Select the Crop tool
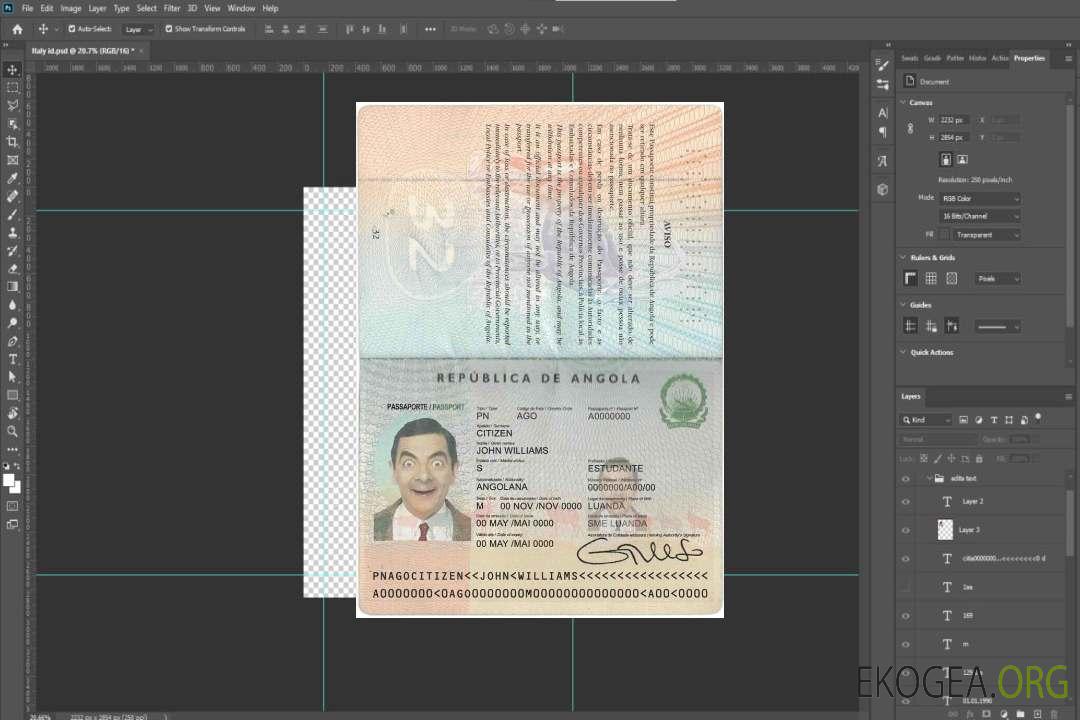Screen dimensions: 1080x720 (12, 142)
